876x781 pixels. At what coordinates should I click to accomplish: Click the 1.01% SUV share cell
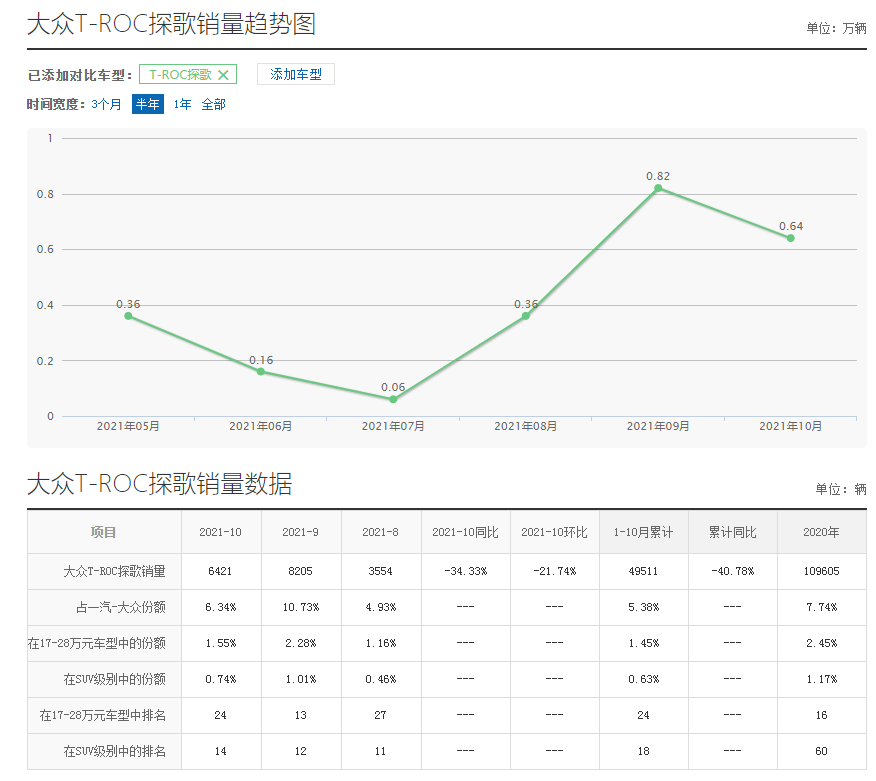pyautogui.click(x=301, y=679)
